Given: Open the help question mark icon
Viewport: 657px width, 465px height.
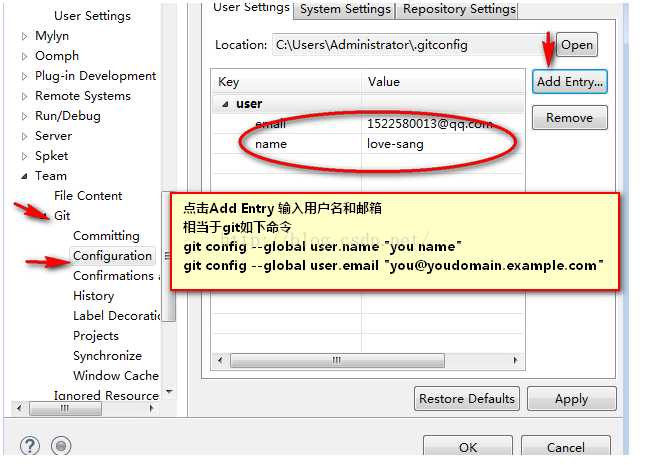Looking at the screenshot, I should click(30, 446).
